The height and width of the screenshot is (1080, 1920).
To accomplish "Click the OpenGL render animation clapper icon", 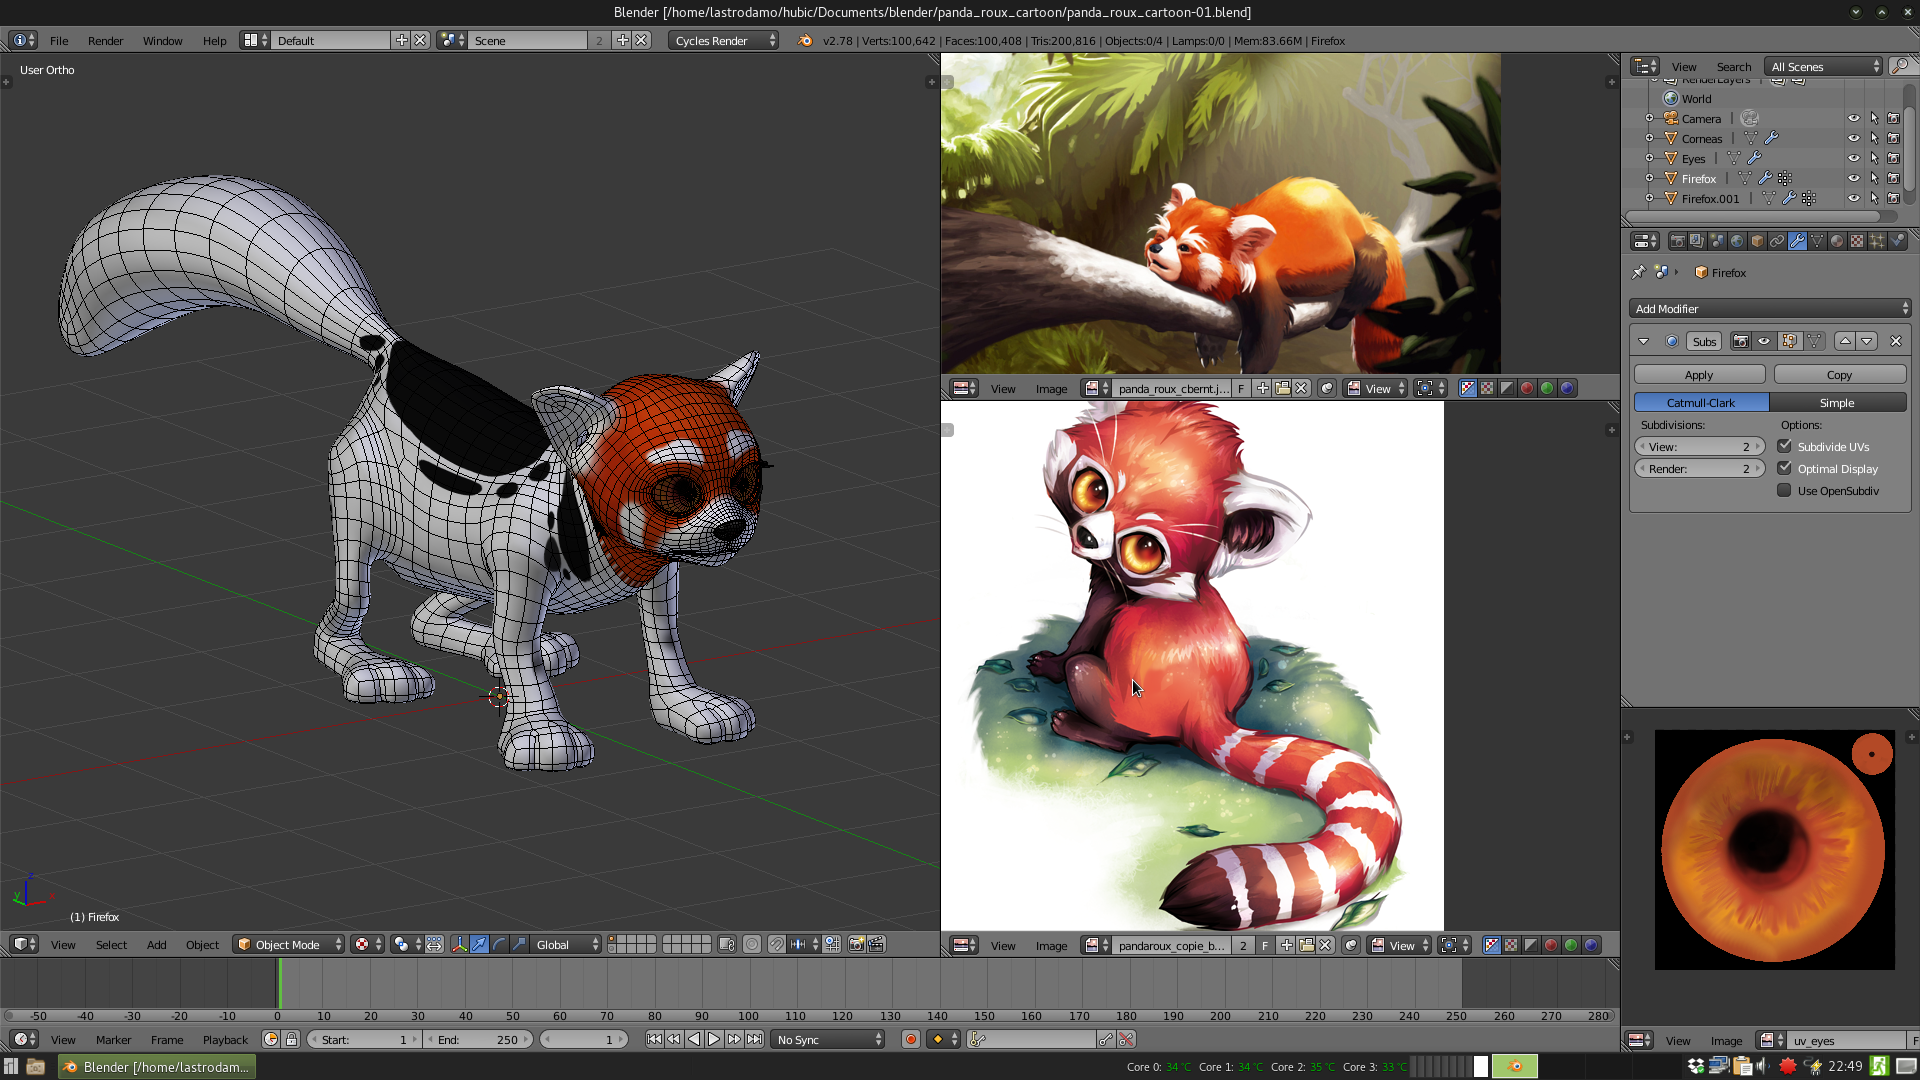I will click(x=876, y=944).
